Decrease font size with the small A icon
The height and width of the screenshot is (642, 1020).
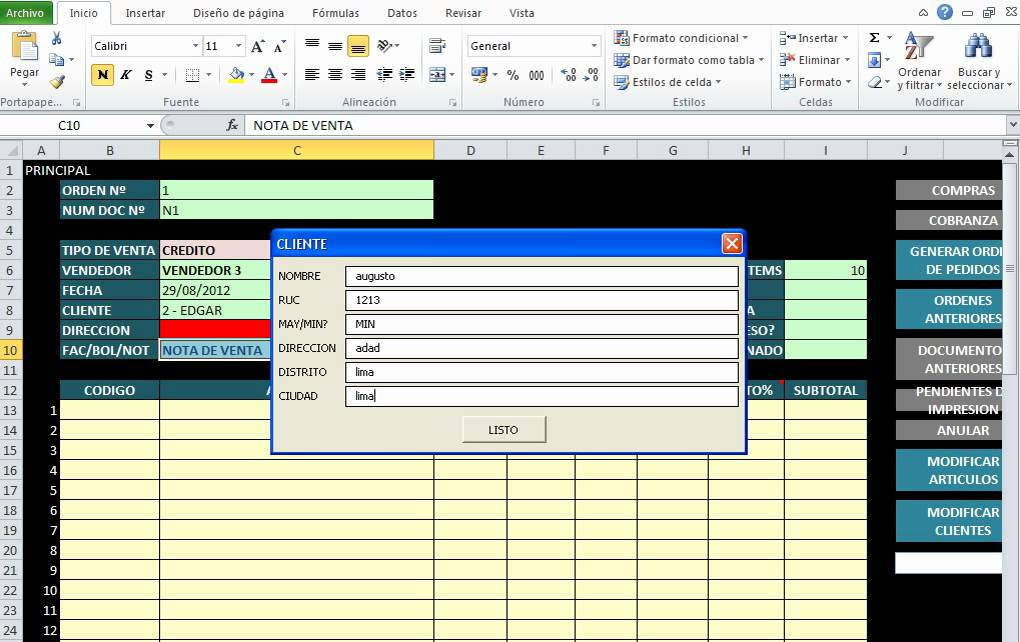click(x=280, y=46)
